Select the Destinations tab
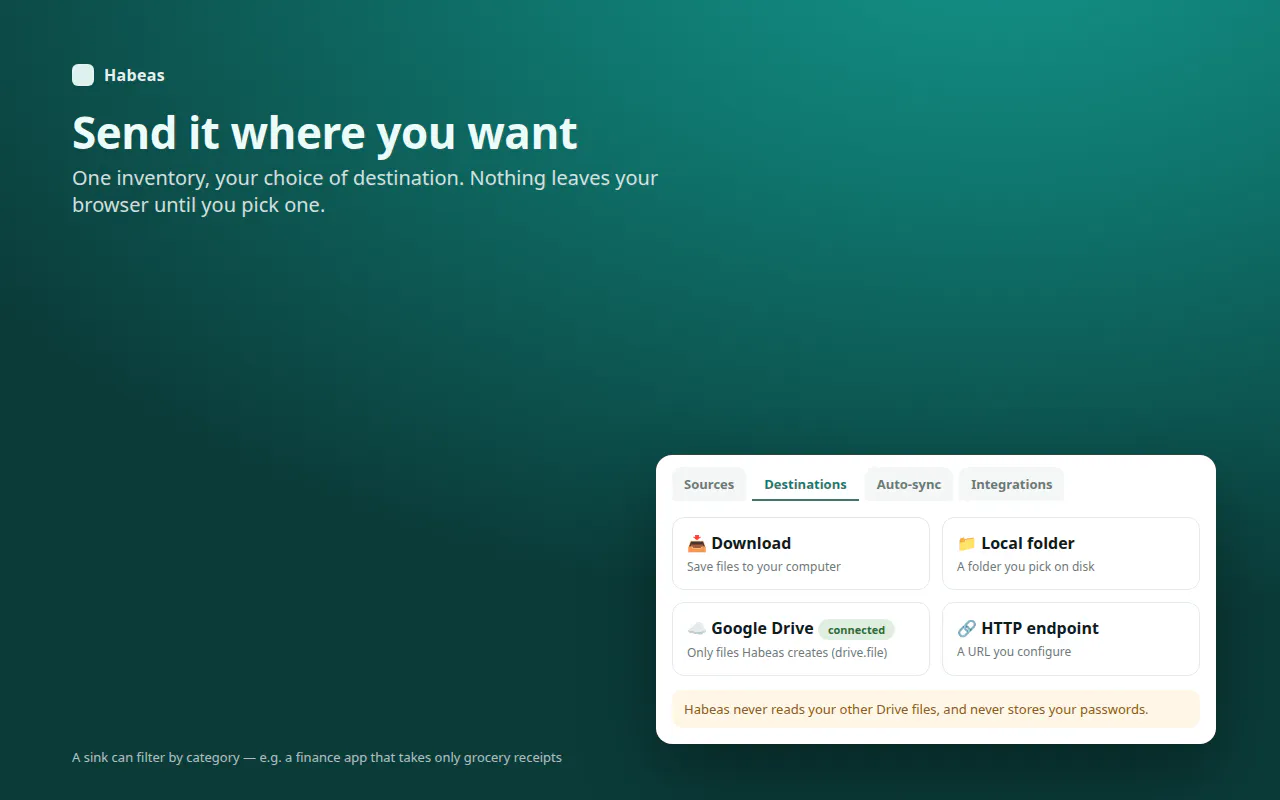1280x800 pixels. [x=805, y=484]
